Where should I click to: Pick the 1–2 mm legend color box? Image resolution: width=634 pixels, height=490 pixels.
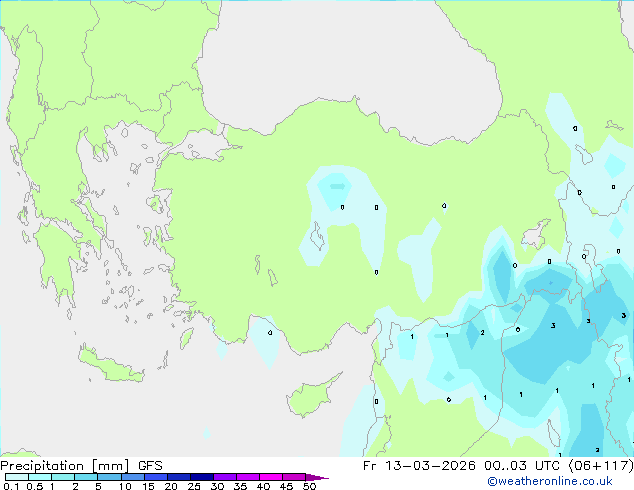pos(63,477)
